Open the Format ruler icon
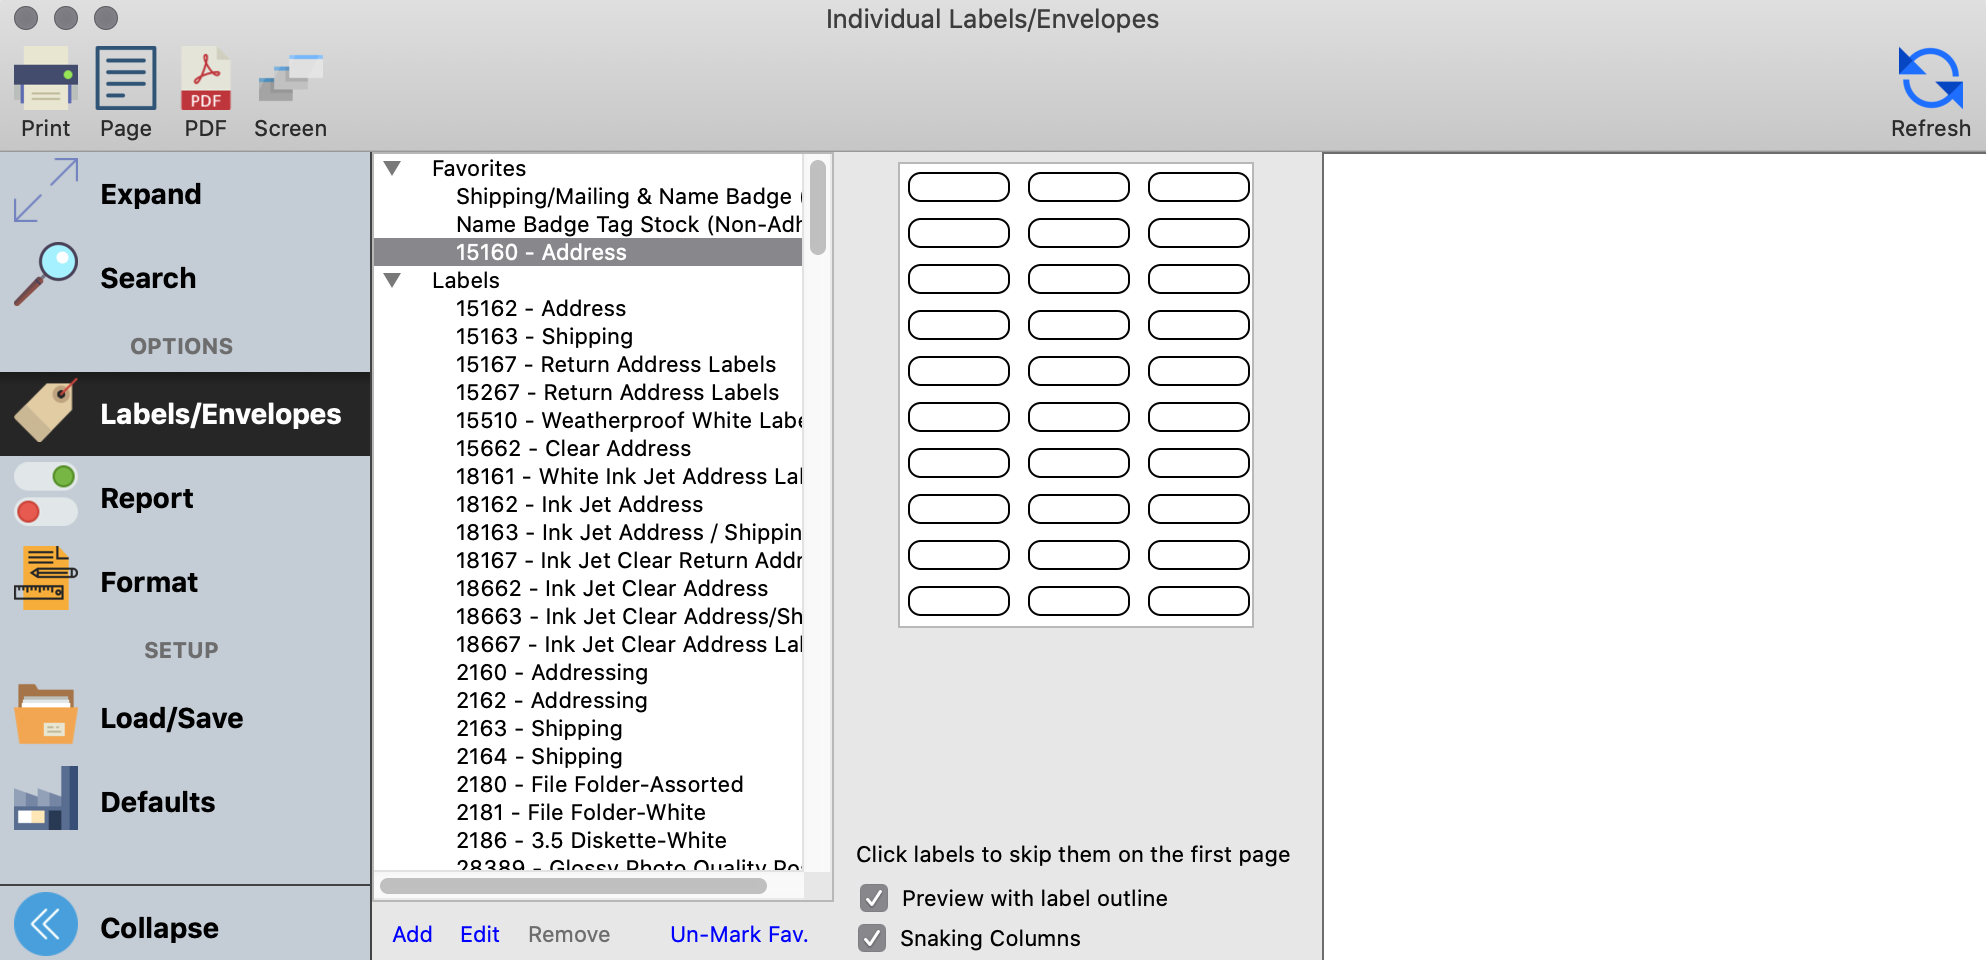Screen dimensions: 1986x960 tap(46, 578)
